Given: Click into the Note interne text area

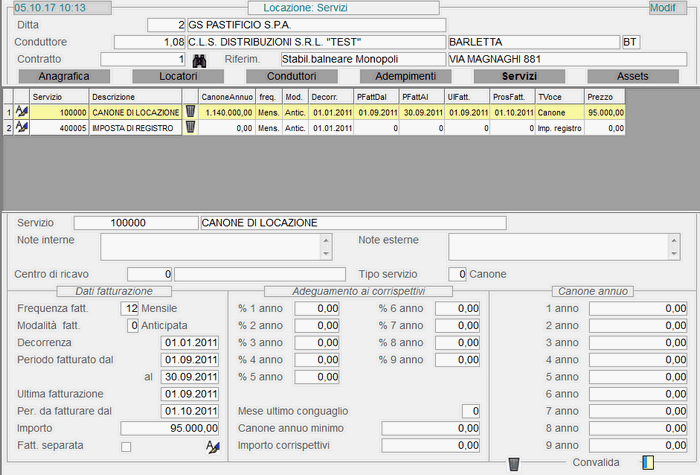Looking at the screenshot, I should click(x=211, y=246).
